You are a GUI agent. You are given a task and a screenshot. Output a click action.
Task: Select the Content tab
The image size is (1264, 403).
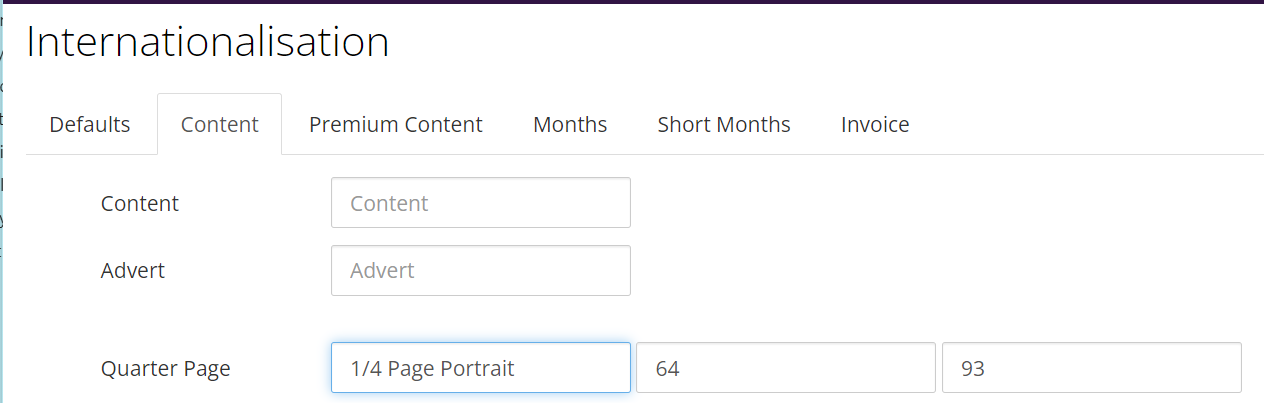(x=219, y=125)
